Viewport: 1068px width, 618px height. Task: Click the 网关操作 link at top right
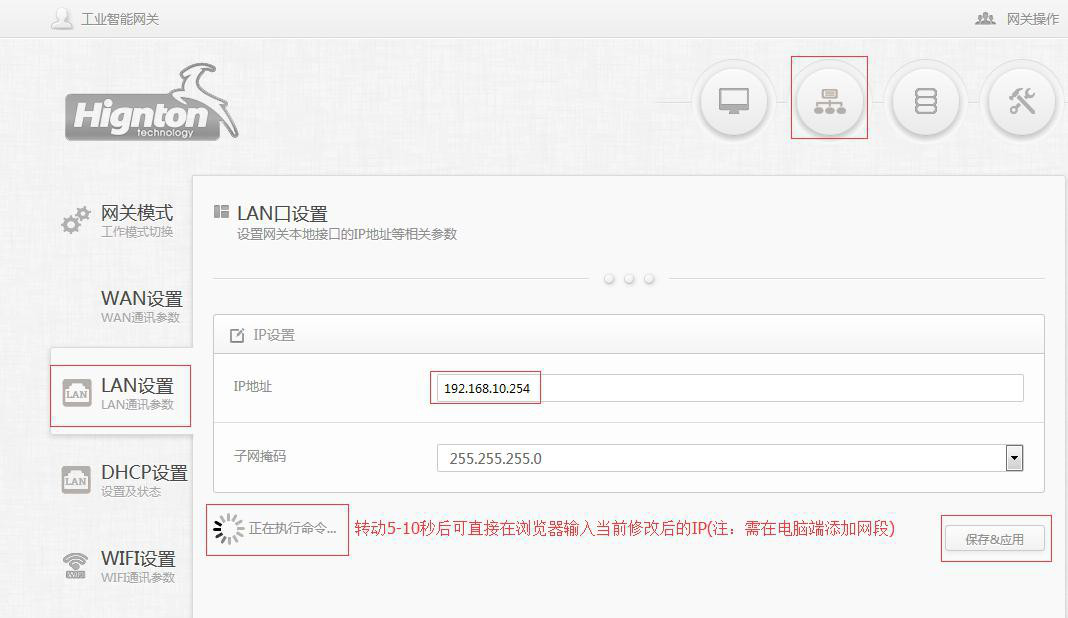click(x=1032, y=19)
